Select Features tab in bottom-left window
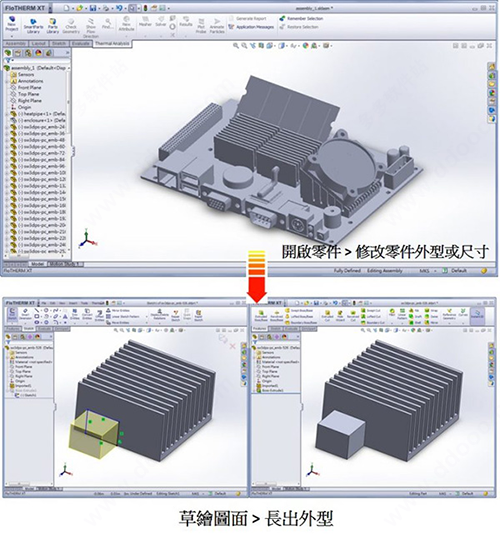The image size is (500, 539). pos(12,329)
